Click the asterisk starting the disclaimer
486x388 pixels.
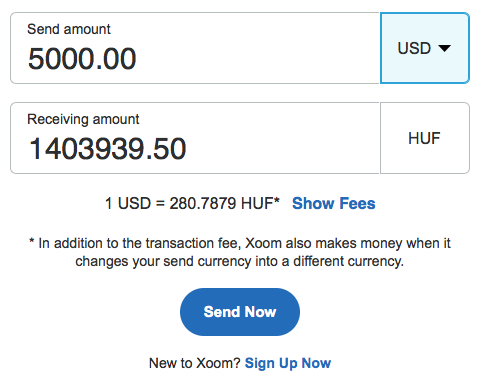(x=32, y=241)
